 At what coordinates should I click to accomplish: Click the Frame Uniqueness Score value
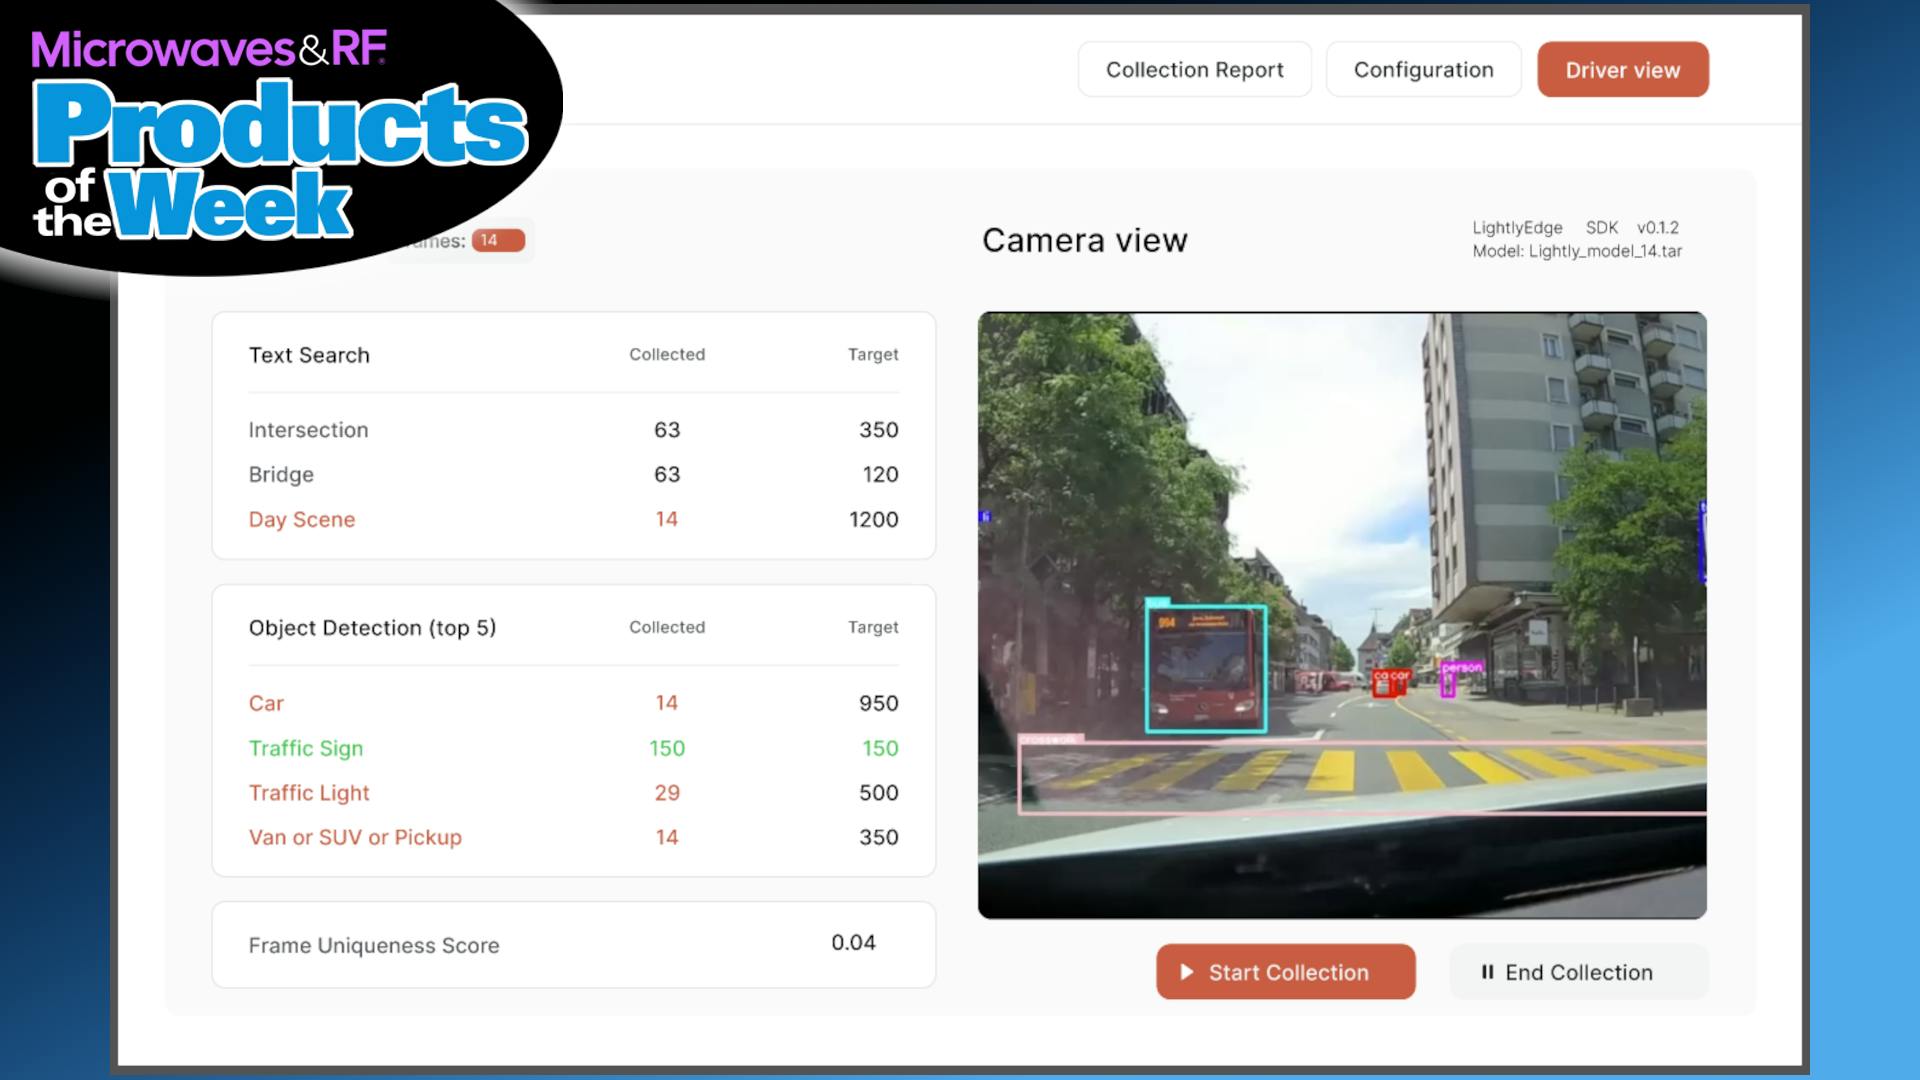[x=853, y=943]
